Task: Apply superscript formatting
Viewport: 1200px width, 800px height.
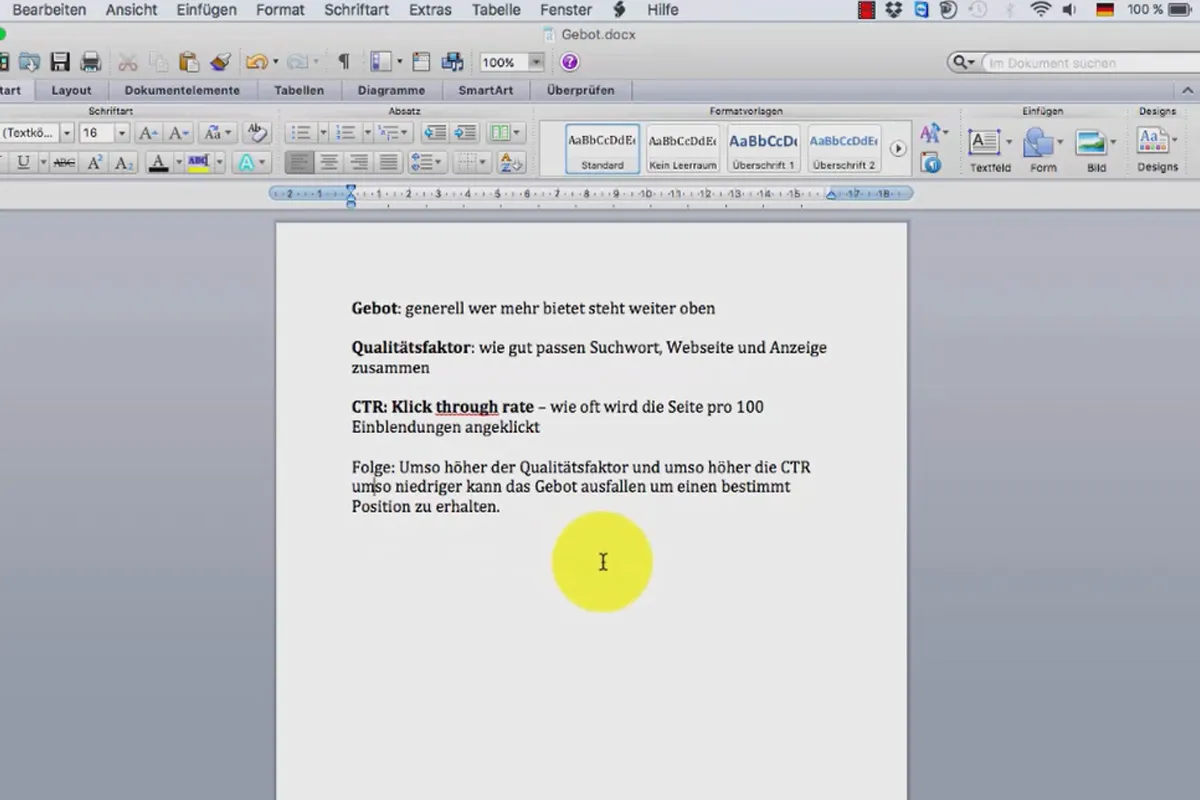Action: (x=95, y=162)
